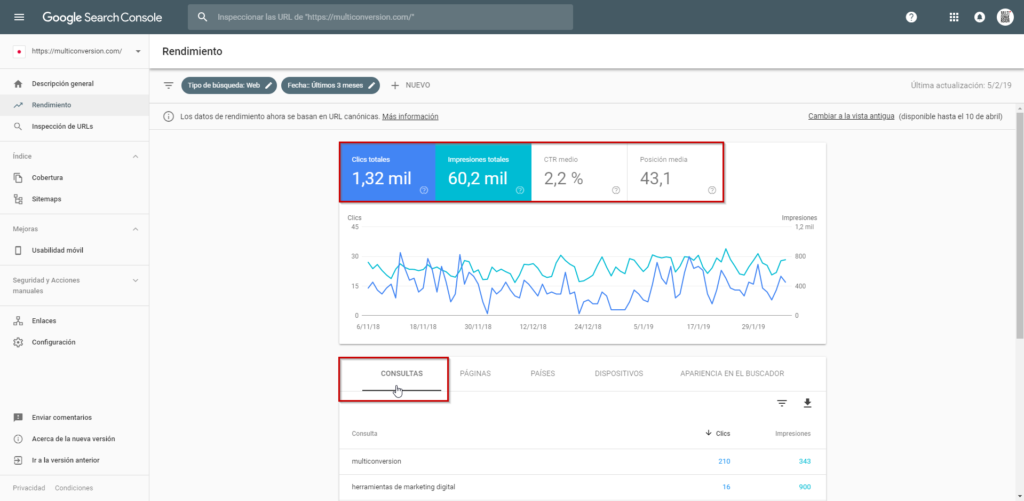The image size is (1024, 501).
Task: Switch to the DISPOSITIVOS tab
Action: (x=619, y=374)
